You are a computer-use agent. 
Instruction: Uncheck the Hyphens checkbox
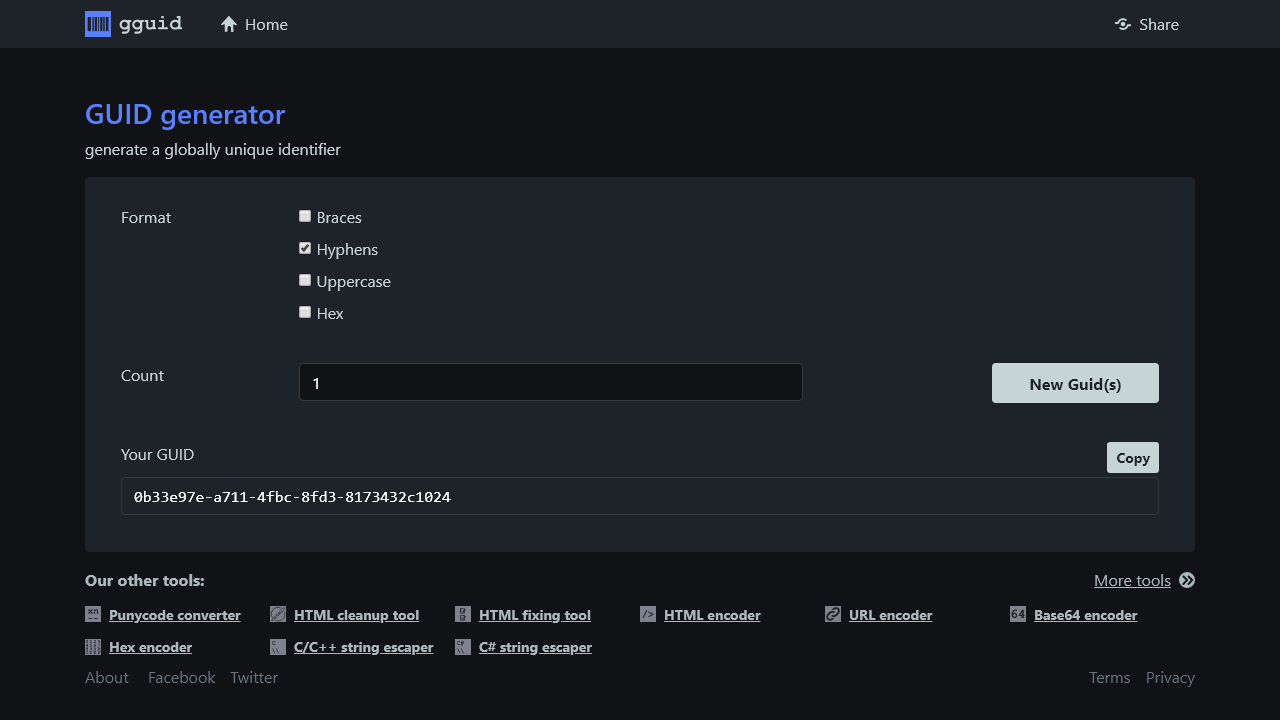point(305,248)
